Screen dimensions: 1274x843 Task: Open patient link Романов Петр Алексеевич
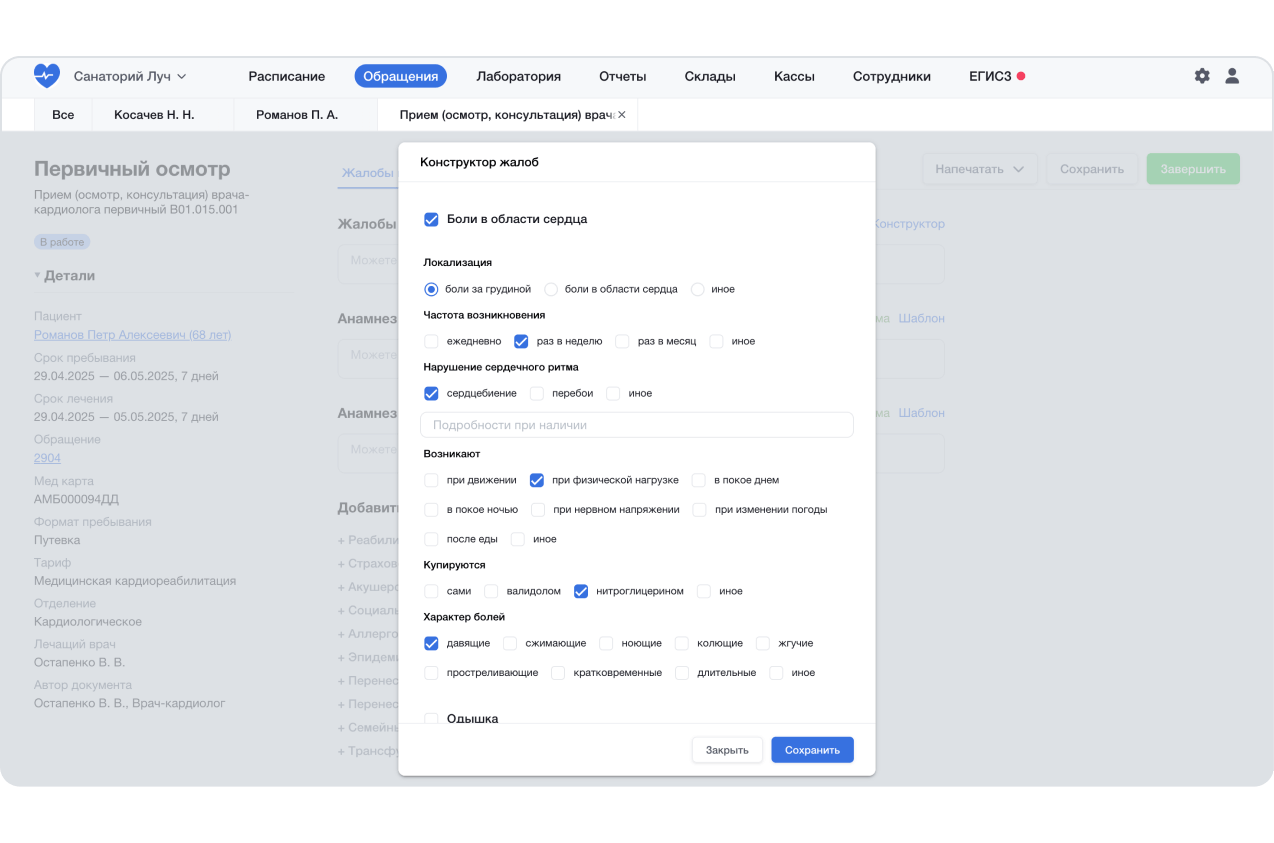(132, 335)
